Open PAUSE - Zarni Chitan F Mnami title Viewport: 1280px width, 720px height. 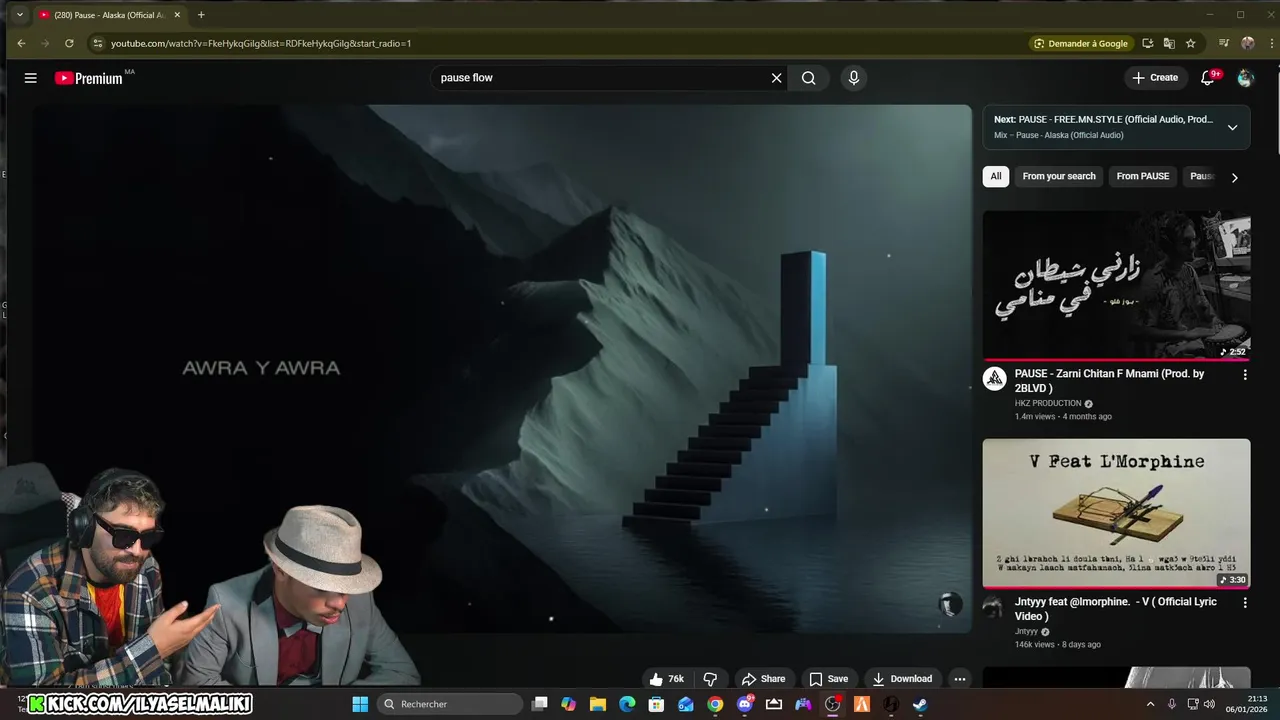point(1109,380)
